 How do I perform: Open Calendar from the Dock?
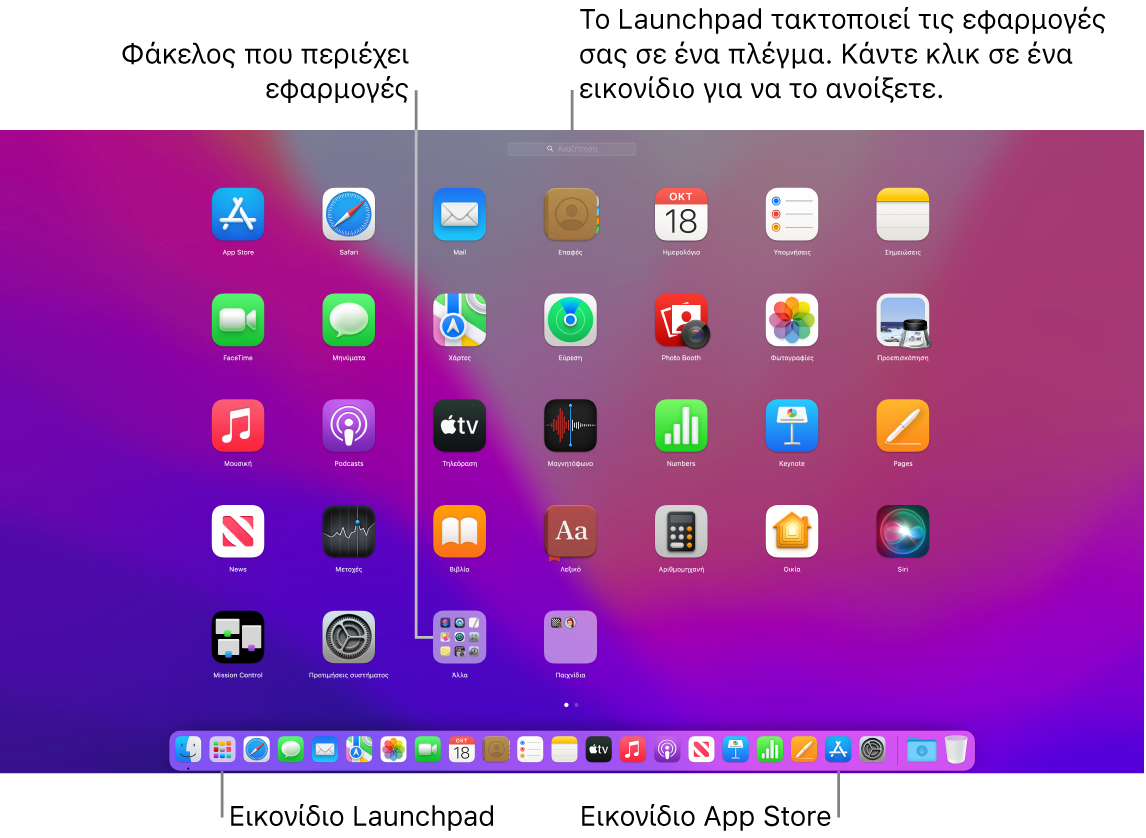462,750
